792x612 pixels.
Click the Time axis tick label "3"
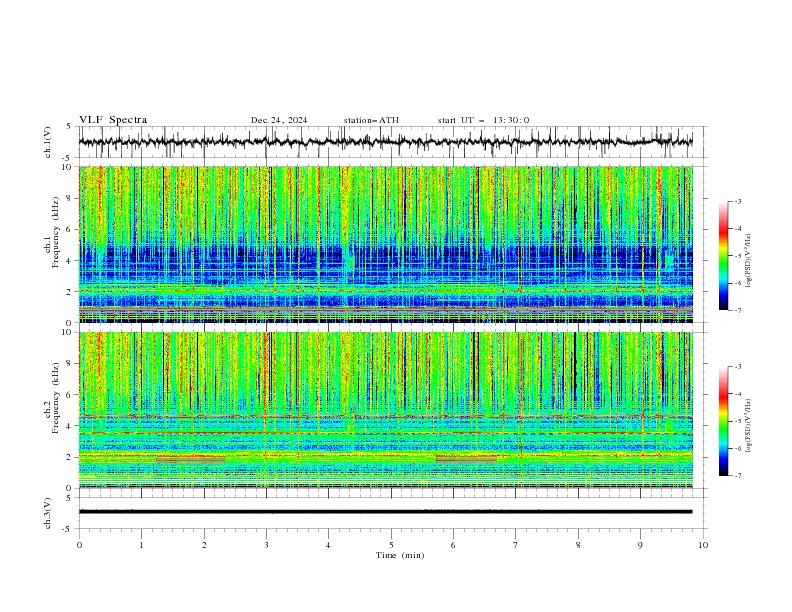[266, 545]
